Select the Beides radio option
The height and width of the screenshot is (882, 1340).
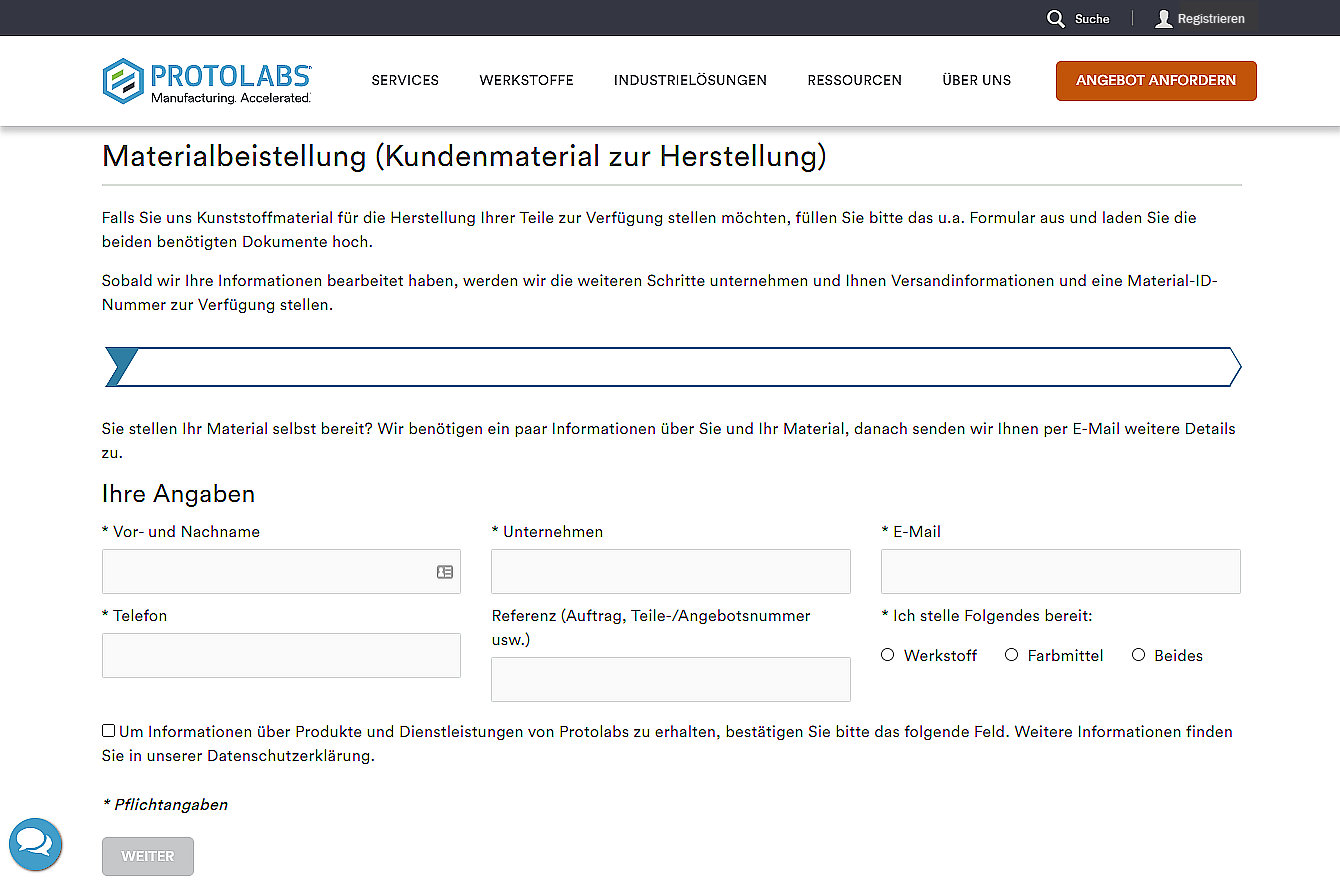(x=1138, y=655)
